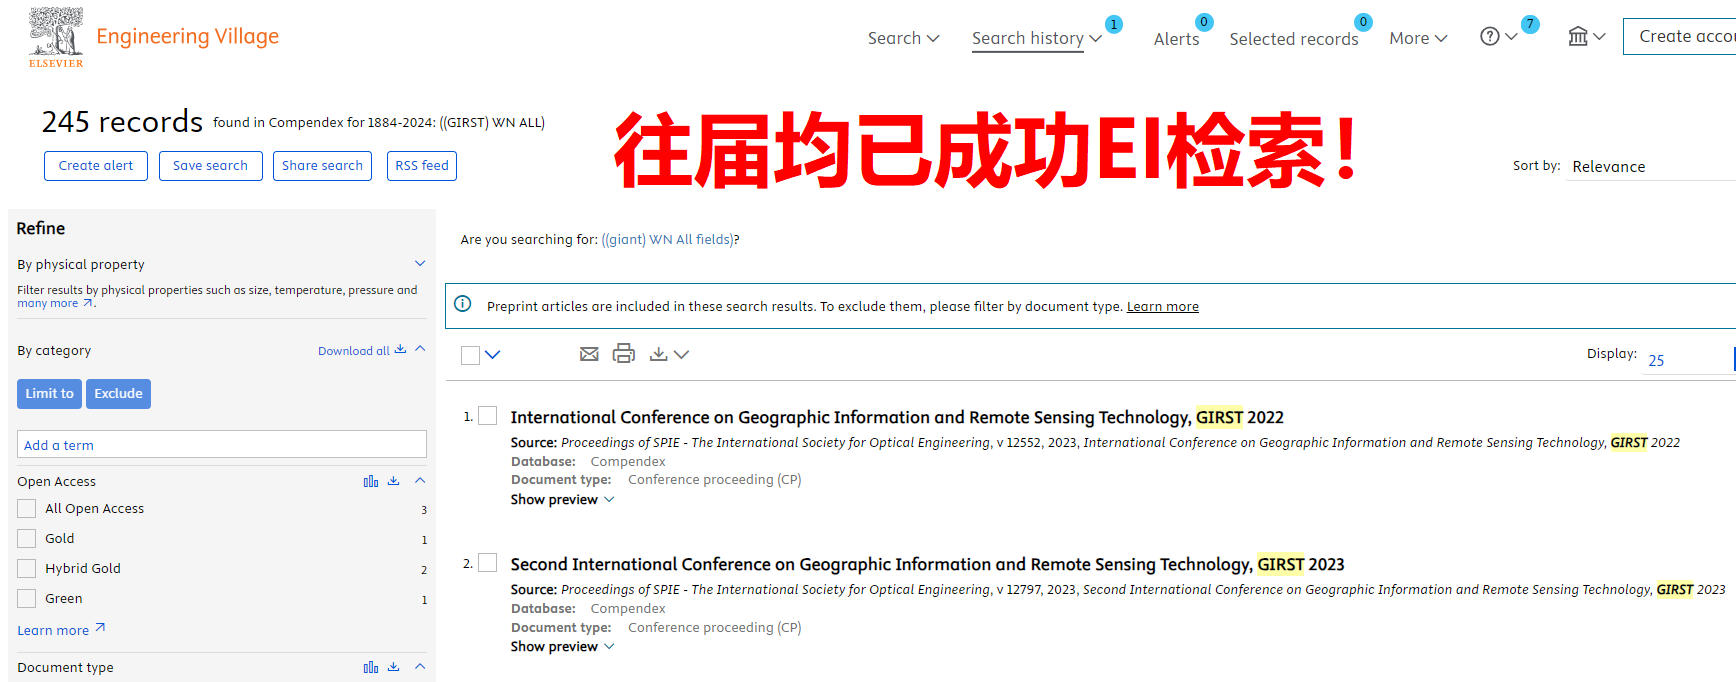Open the Search menu

903,38
